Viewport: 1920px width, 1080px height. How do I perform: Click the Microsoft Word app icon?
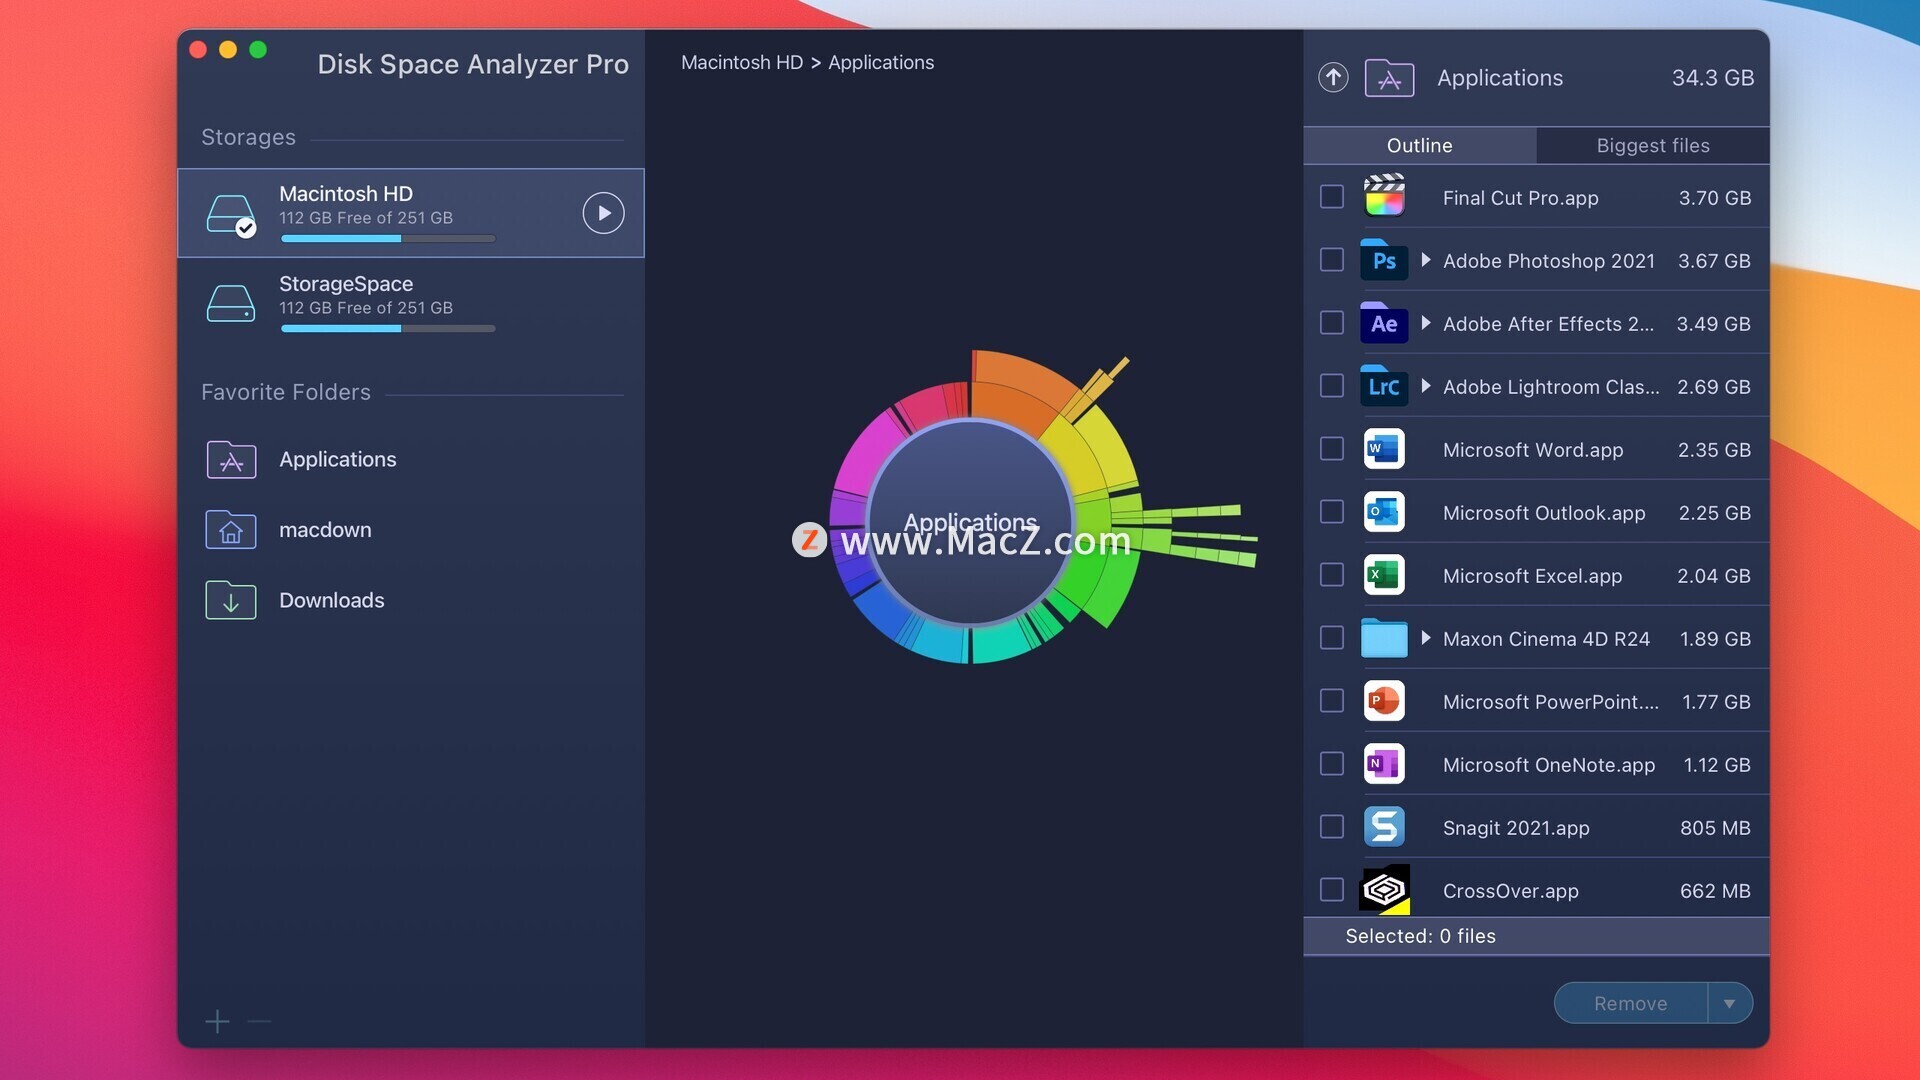[1385, 449]
